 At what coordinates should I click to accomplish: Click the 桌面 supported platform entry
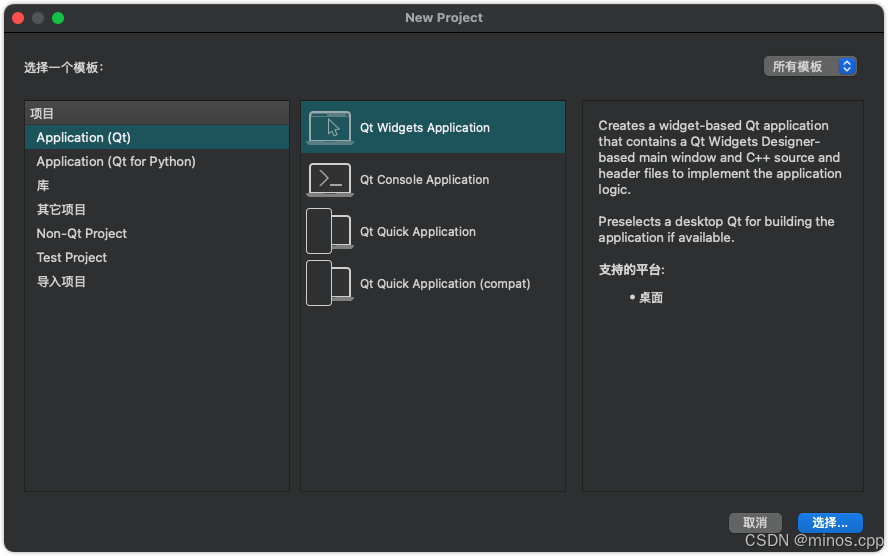pyautogui.click(x=651, y=298)
